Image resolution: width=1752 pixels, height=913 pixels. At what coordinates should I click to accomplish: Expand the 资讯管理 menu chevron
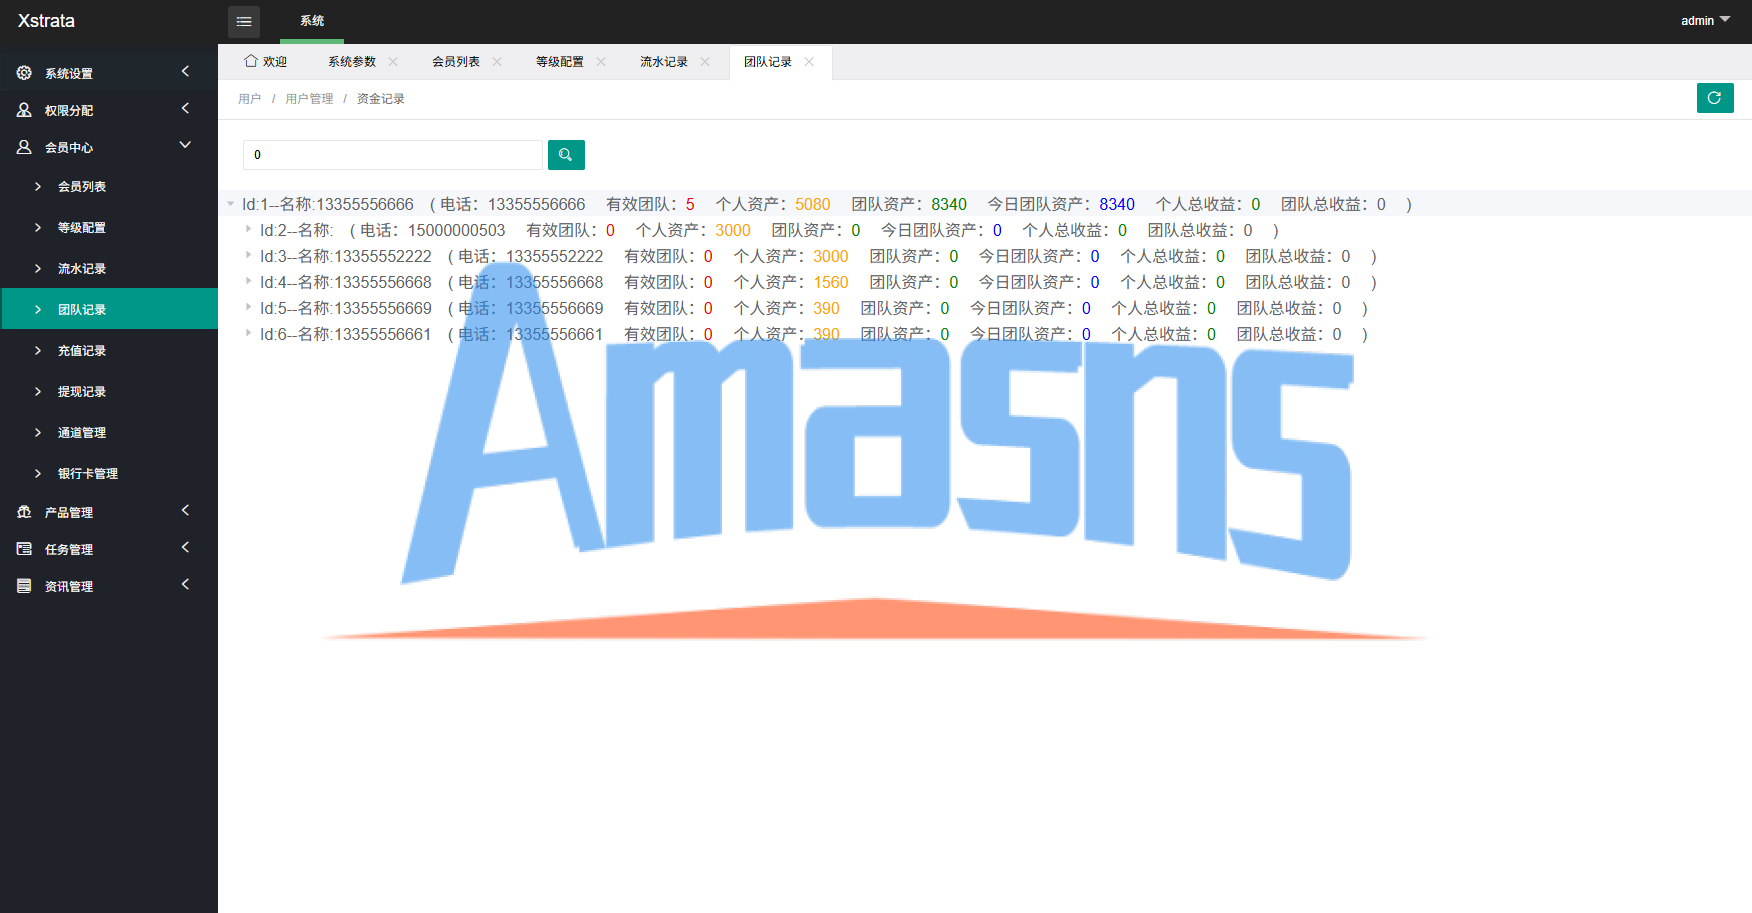185,584
